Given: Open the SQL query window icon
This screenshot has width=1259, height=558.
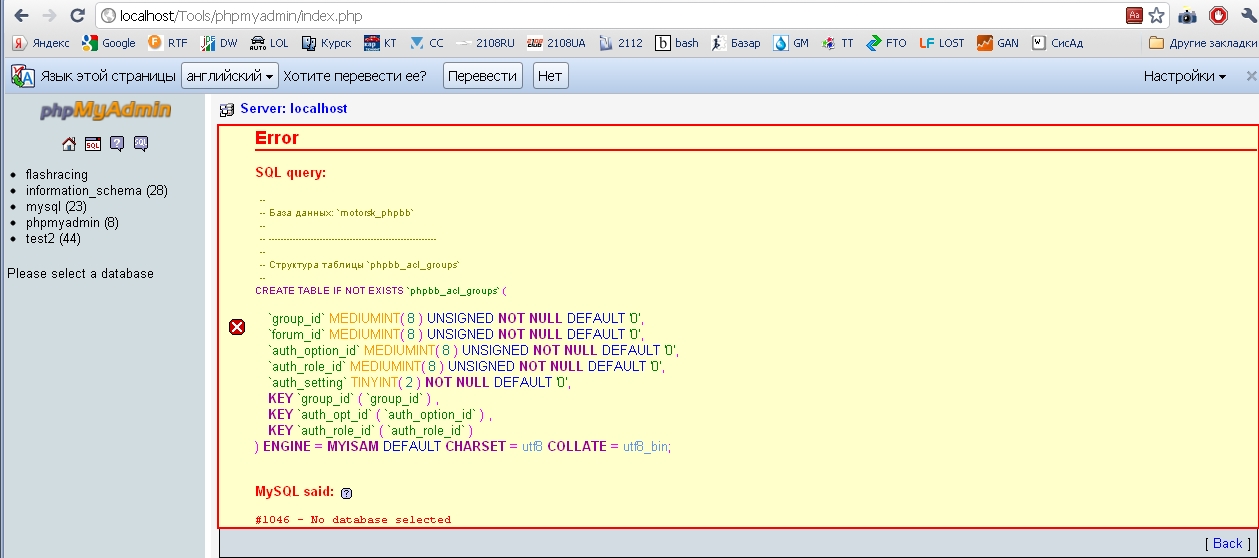Looking at the screenshot, I should tap(93, 144).
